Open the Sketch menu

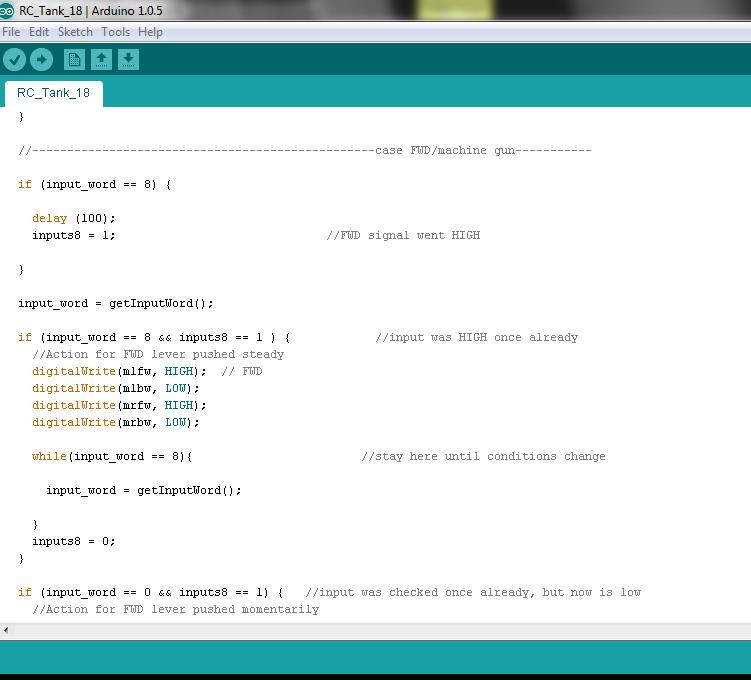75,32
